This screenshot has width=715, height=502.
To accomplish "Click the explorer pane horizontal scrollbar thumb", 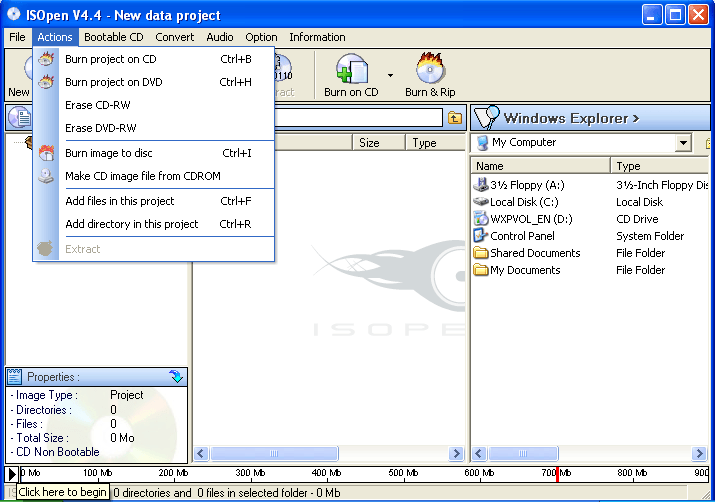I will click(x=523, y=453).
